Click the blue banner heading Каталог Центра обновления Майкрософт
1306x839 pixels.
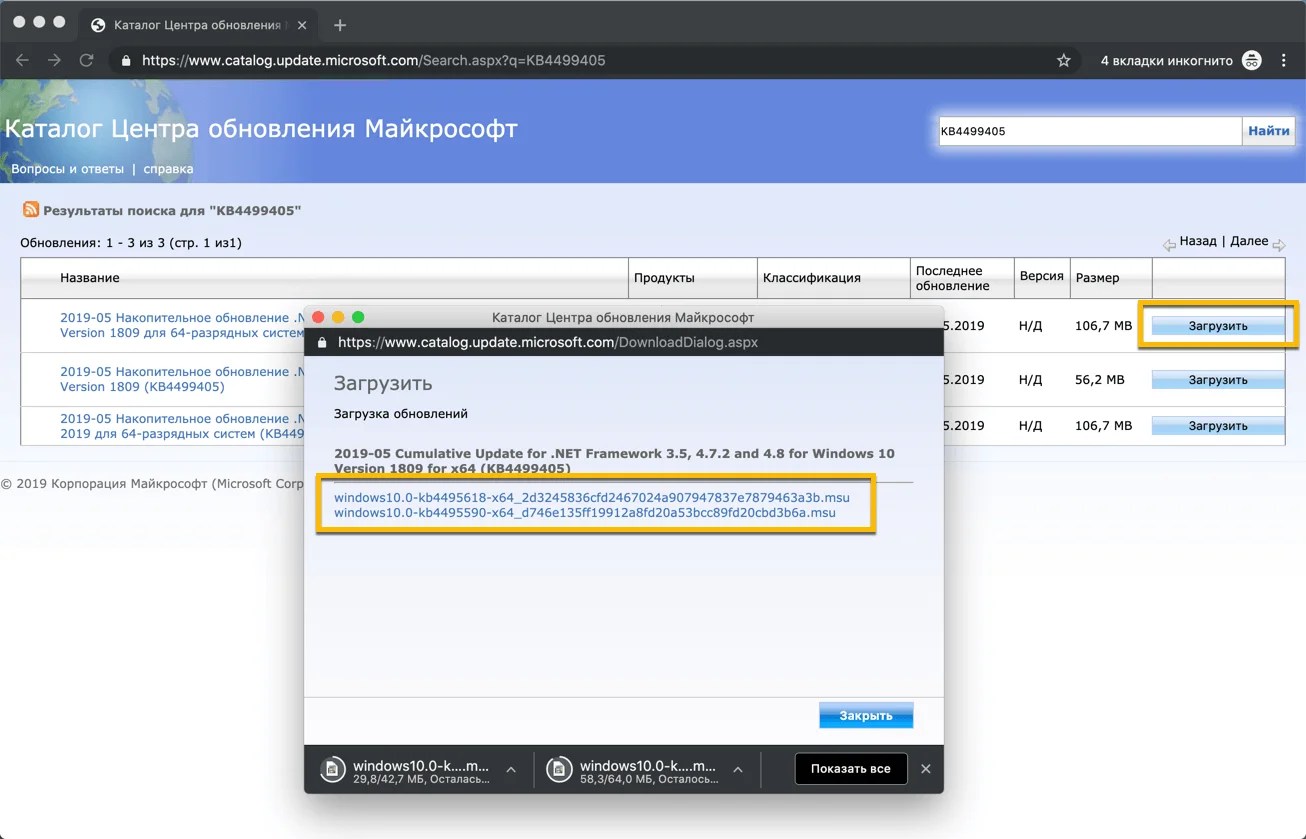pos(261,129)
